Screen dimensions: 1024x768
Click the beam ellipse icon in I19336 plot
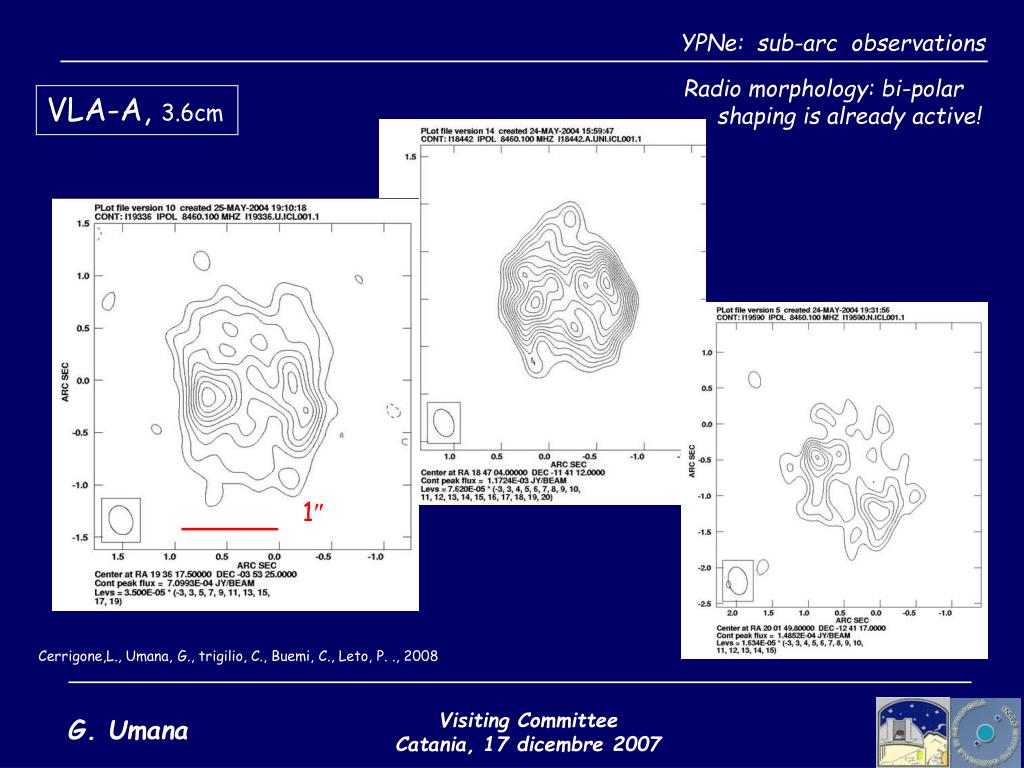121,520
